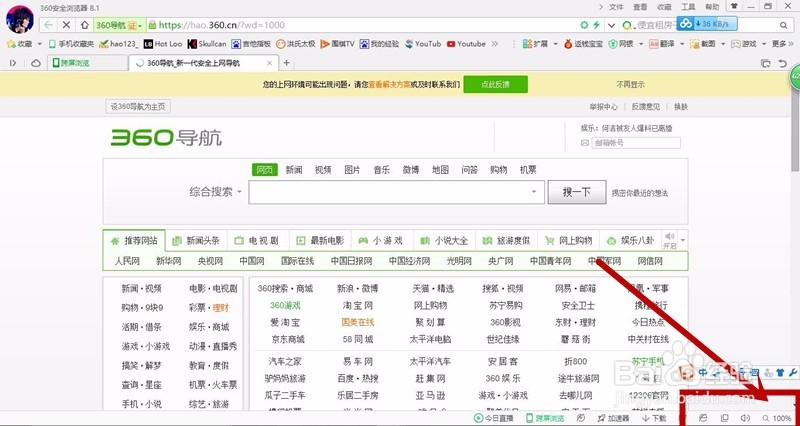Open the 人民网 link
Image resolution: width=800 pixels, height=426 pixels.
[x=127, y=261]
